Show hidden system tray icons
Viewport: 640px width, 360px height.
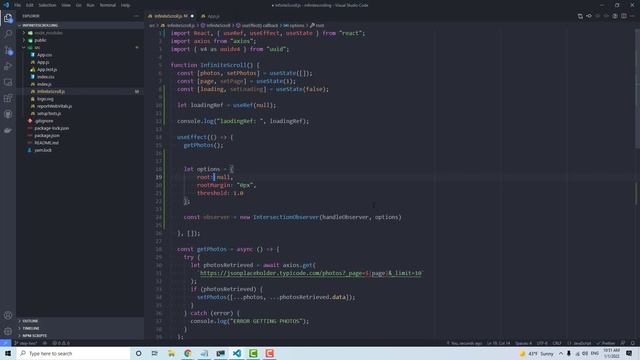pyautogui.click(x=561, y=353)
